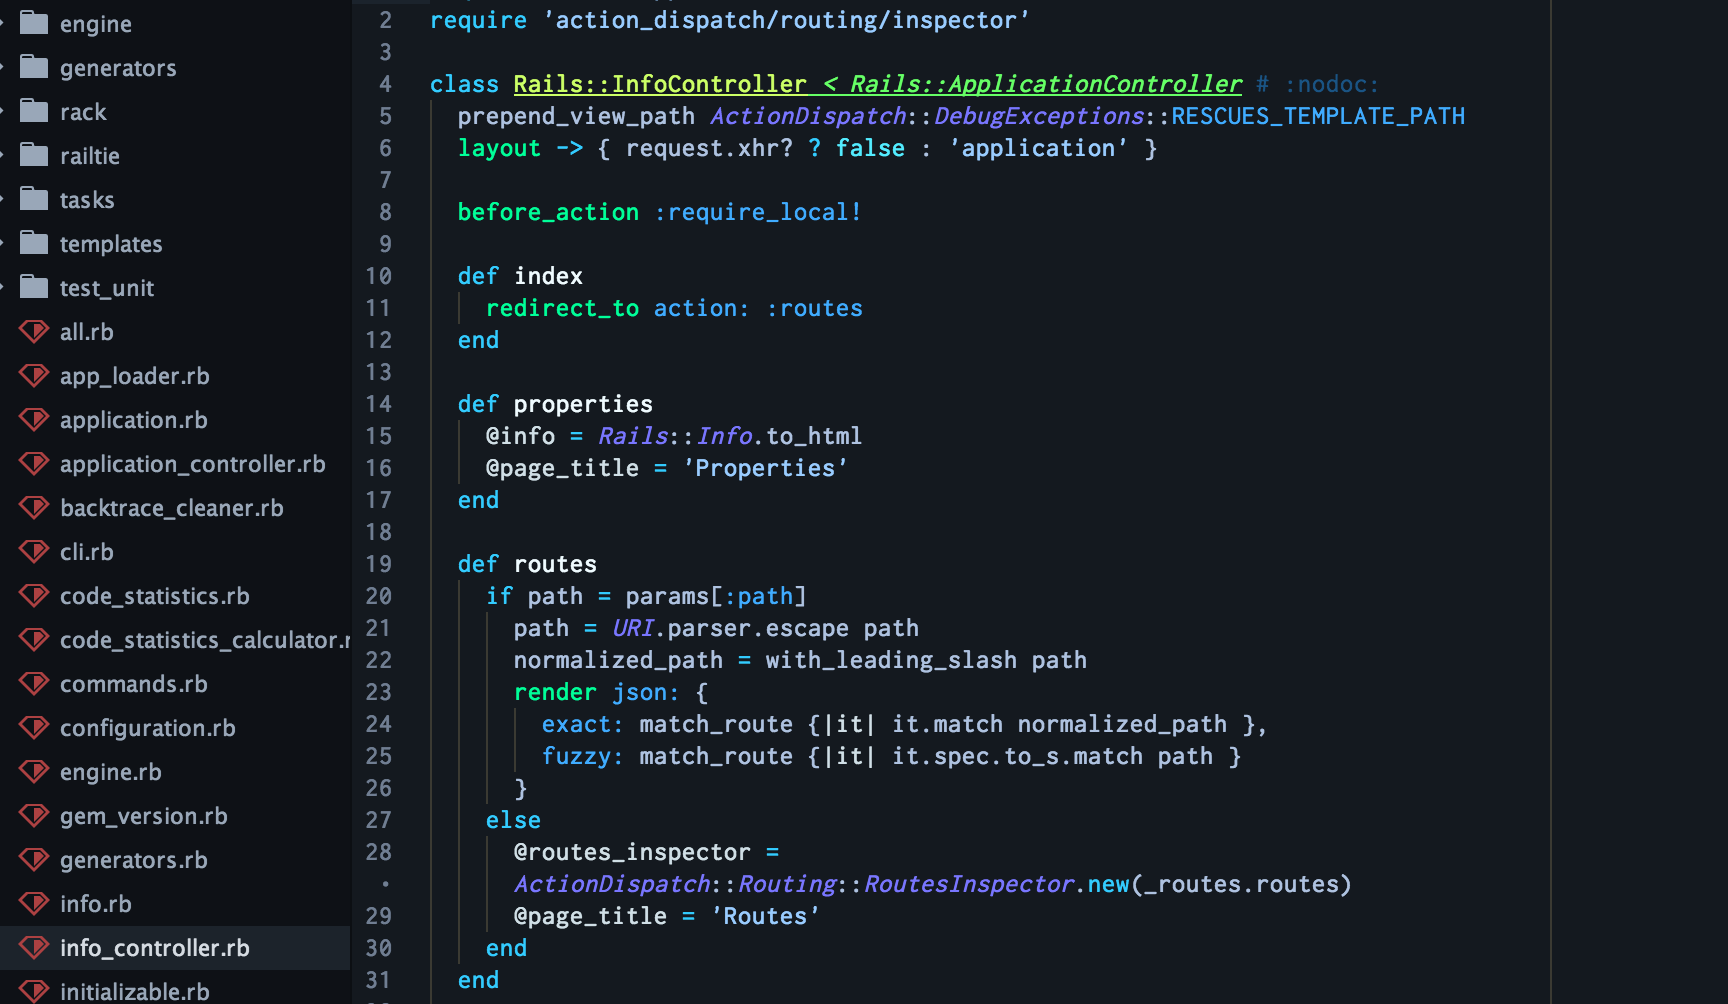Click the ruby icon beside info_controller.rb

click(x=34, y=947)
